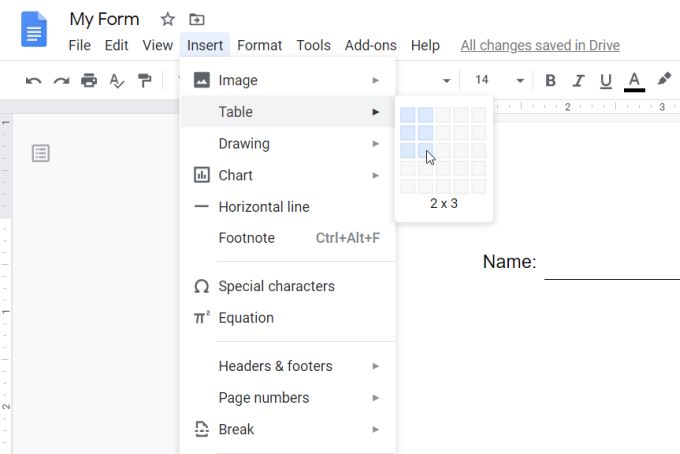
Task: Select the paint format tool
Action: [x=145, y=80]
